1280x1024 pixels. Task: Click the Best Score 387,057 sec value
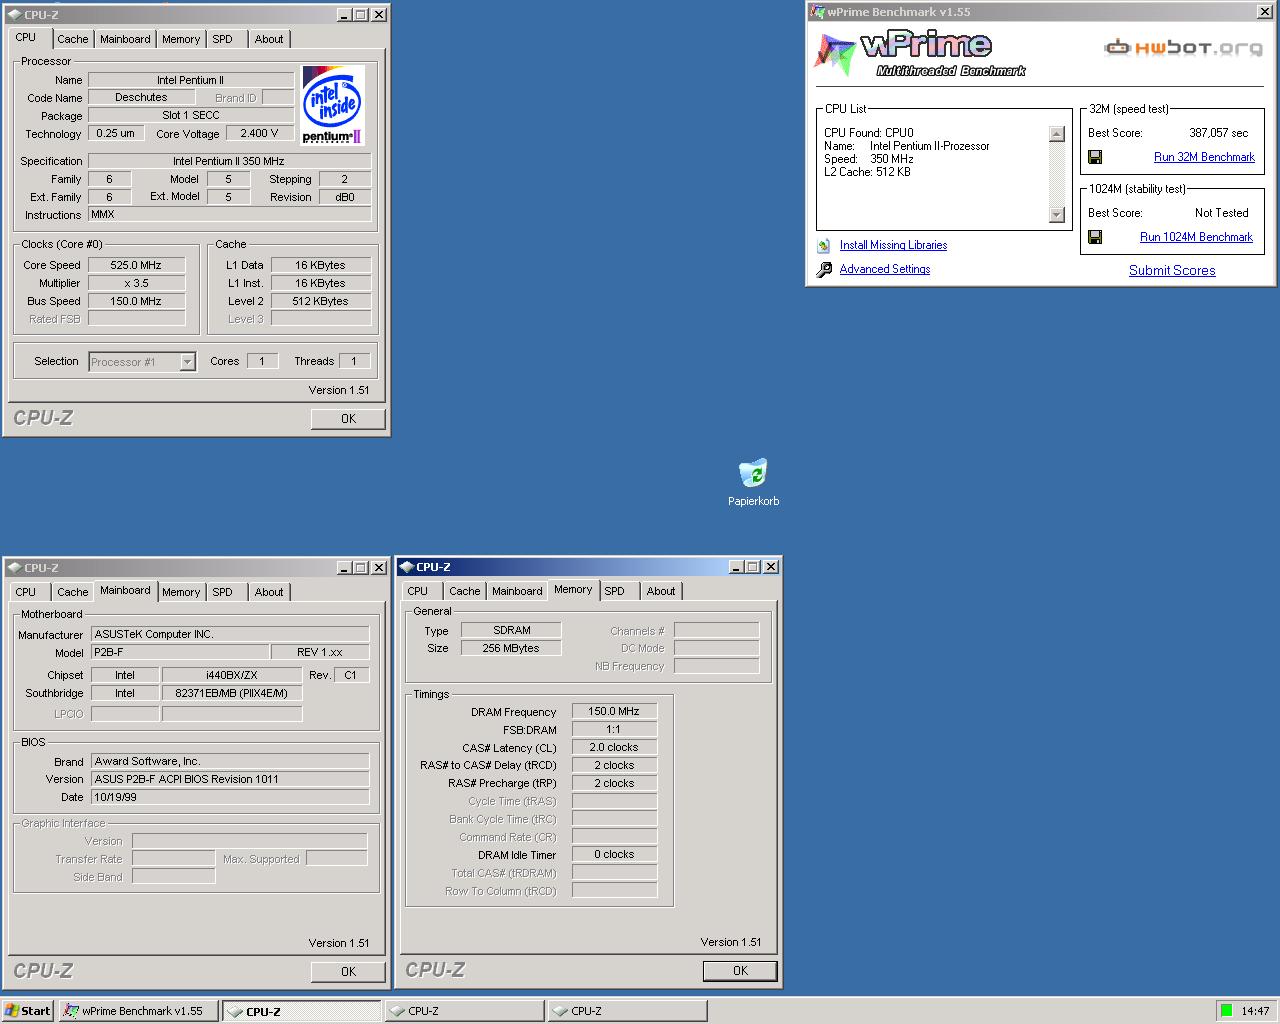point(1218,133)
